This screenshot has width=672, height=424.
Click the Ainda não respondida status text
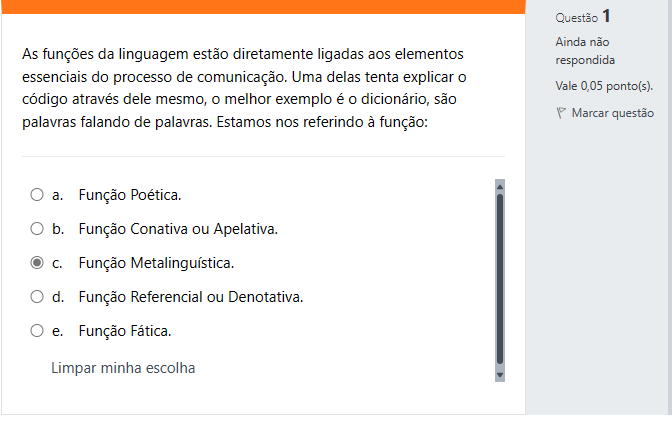(585, 51)
